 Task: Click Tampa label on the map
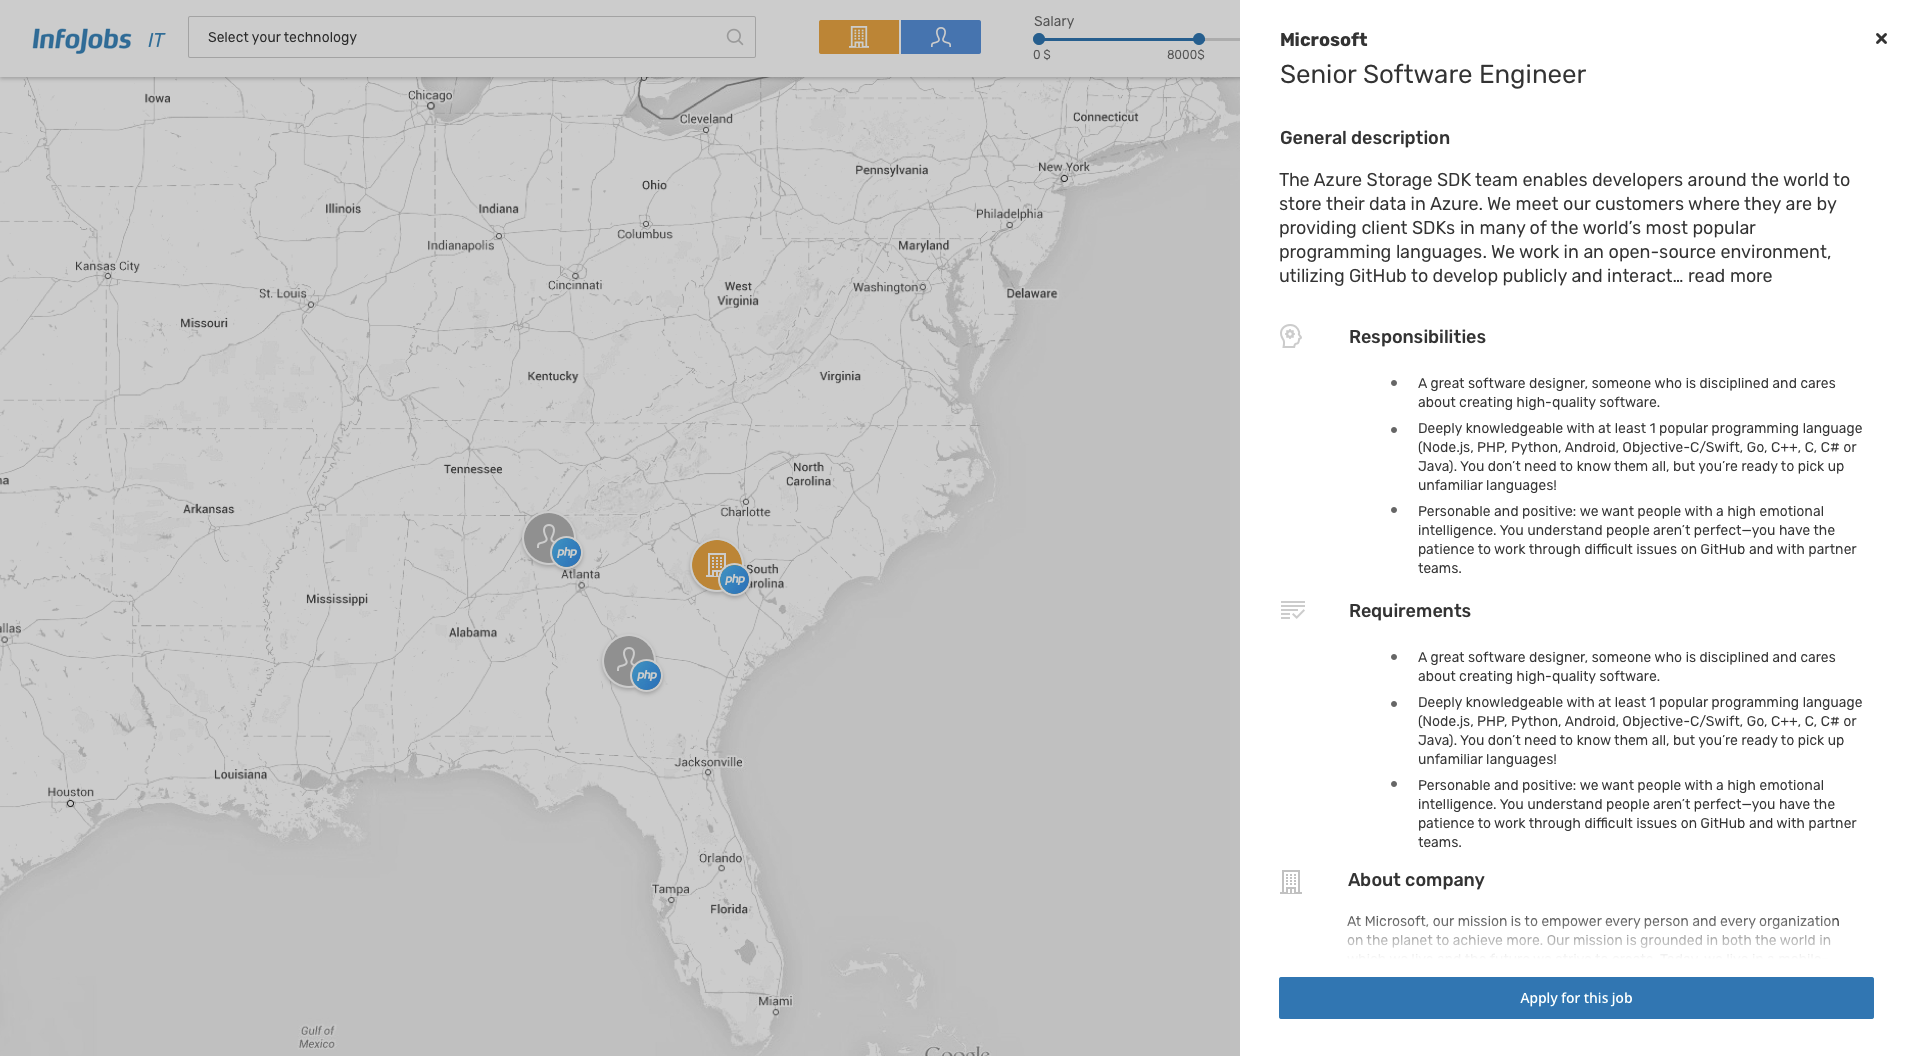coord(671,889)
